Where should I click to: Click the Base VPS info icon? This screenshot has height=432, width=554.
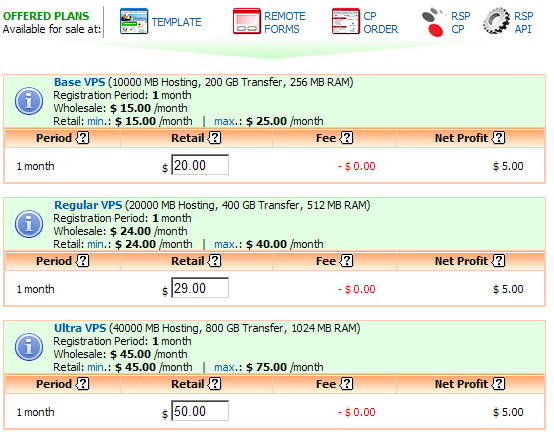point(29,101)
